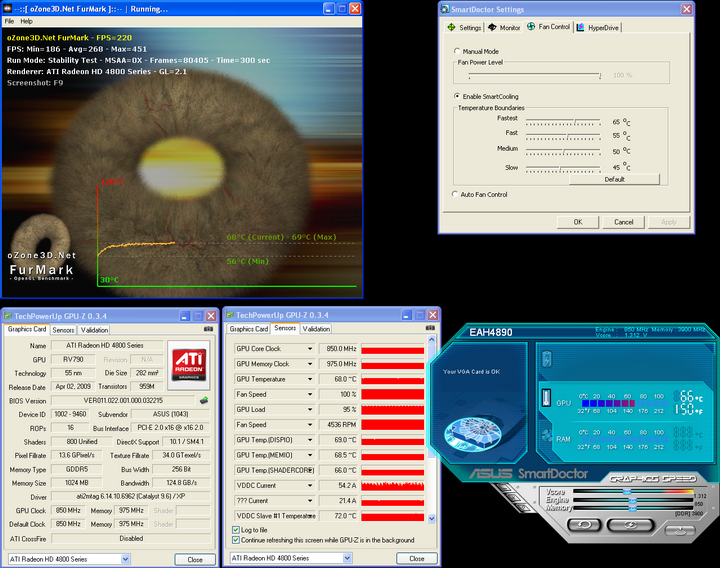Click the small download-arrow button in SmartDoctor
Image resolution: width=720 pixels, height=568 pixels.
pyautogui.click(x=680, y=530)
